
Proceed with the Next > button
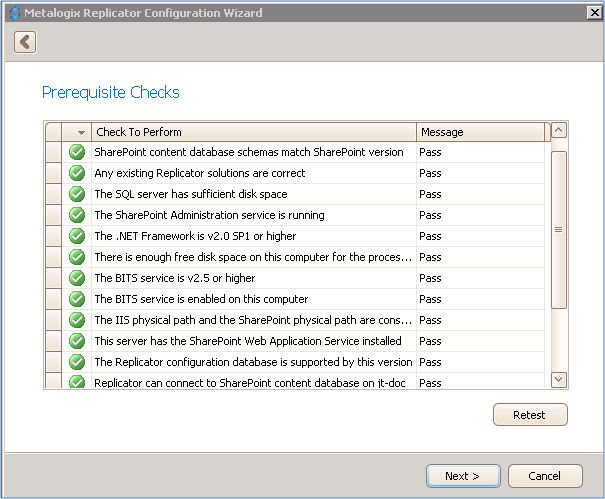(x=463, y=476)
